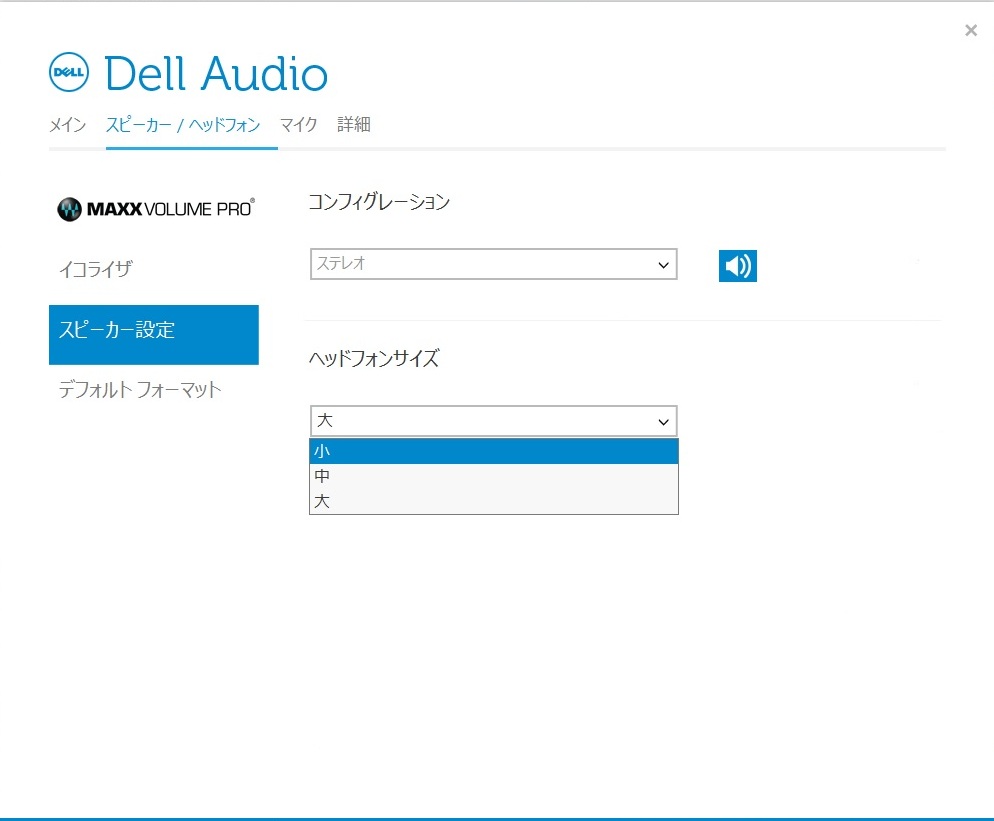Switch to the マイク tab
This screenshot has width=994, height=821.
(298, 124)
